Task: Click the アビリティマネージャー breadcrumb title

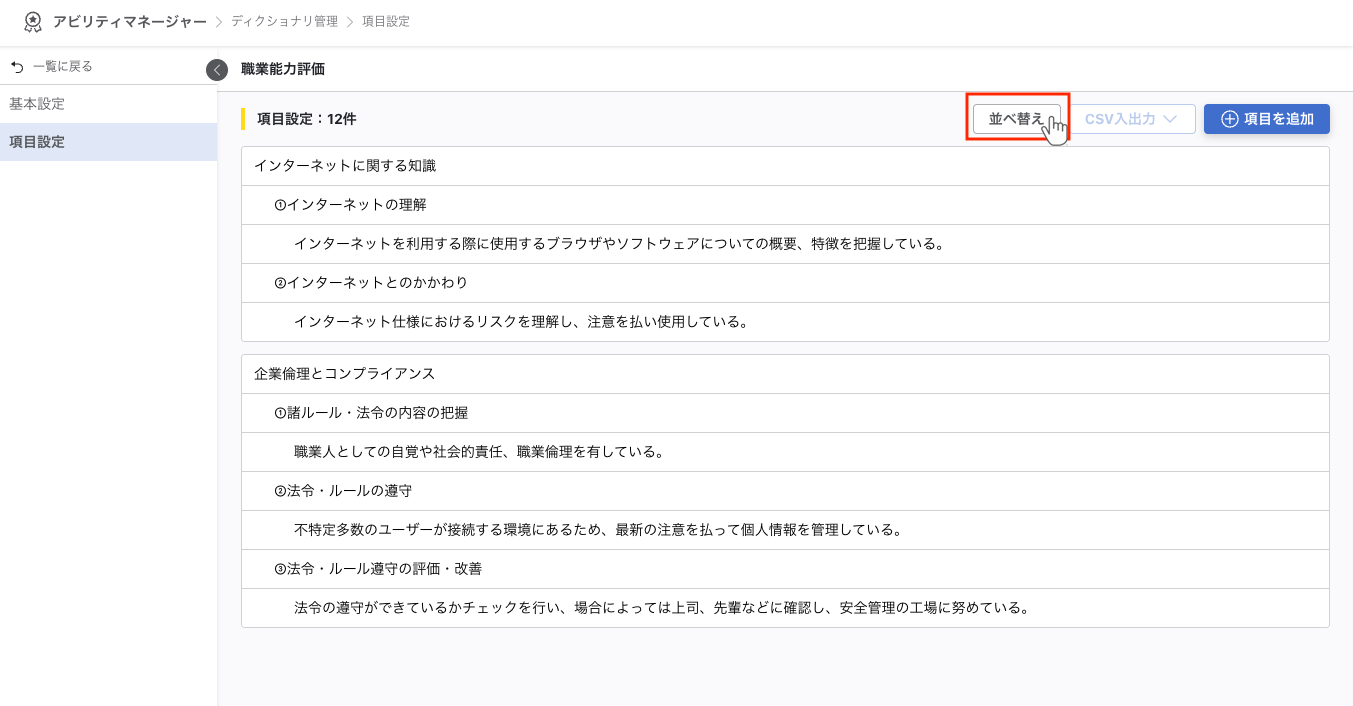Action: 130,21
